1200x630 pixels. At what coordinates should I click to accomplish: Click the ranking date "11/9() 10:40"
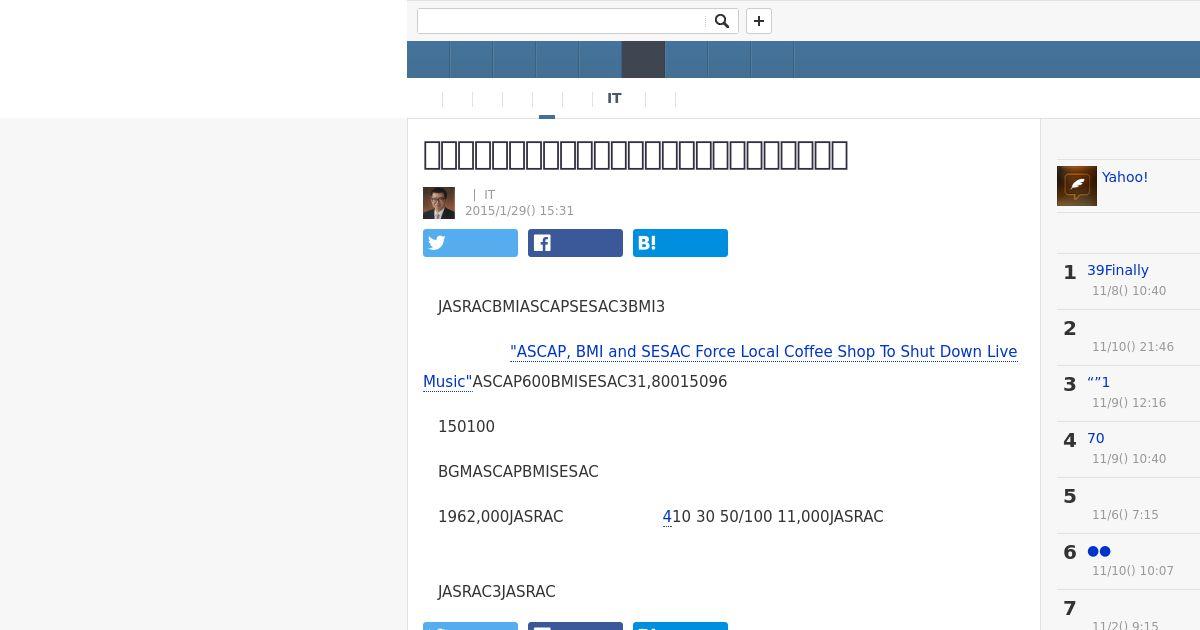point(1129,459)
